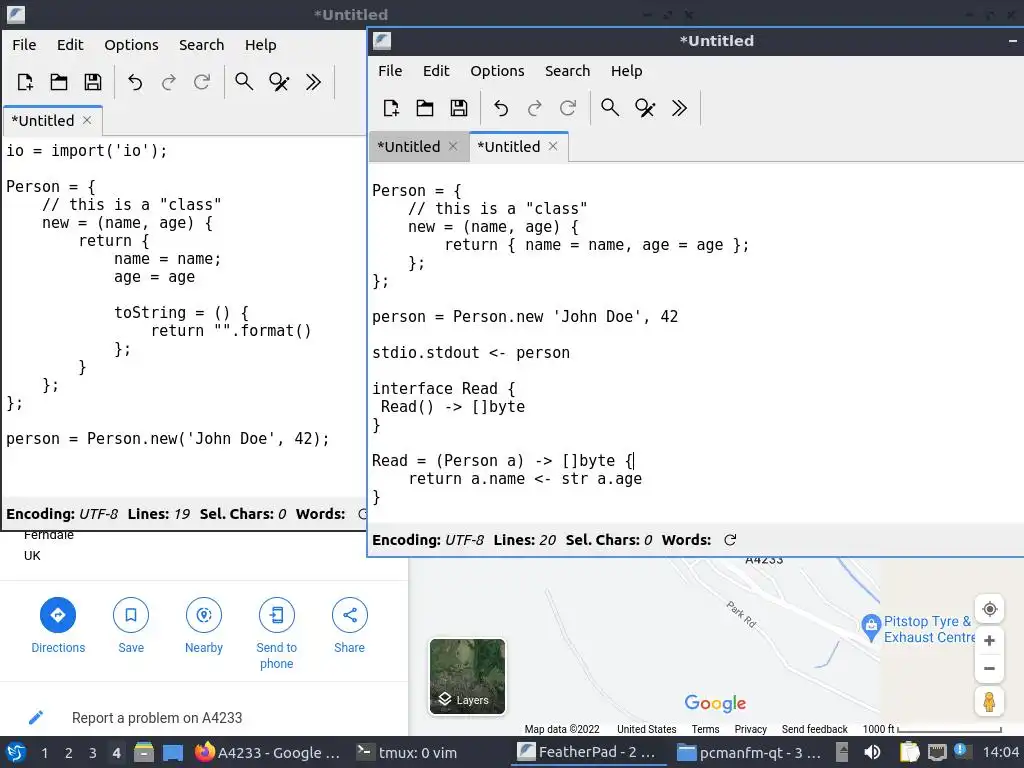Switch to tmux: 0 vim taskbar entry
Image resolution: width=1024 pixels, height=768 pixels.
point(407,752)
